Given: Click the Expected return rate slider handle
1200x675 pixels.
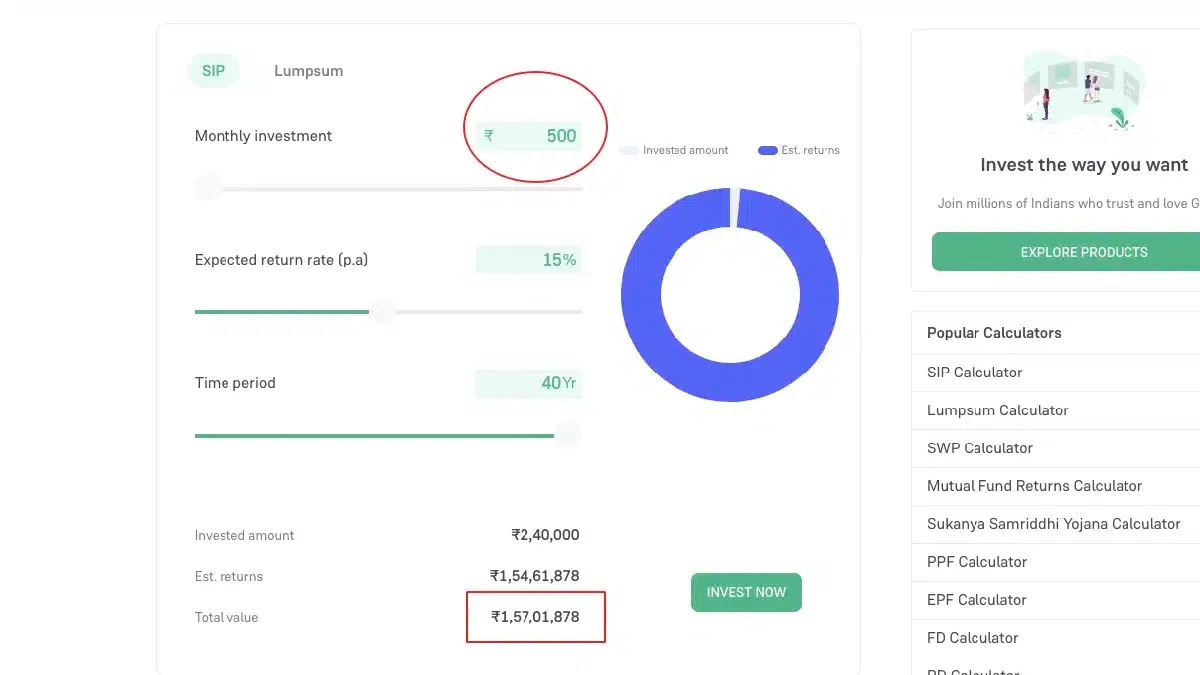Looking at the screenshot, I should click(x=382, y=311).
